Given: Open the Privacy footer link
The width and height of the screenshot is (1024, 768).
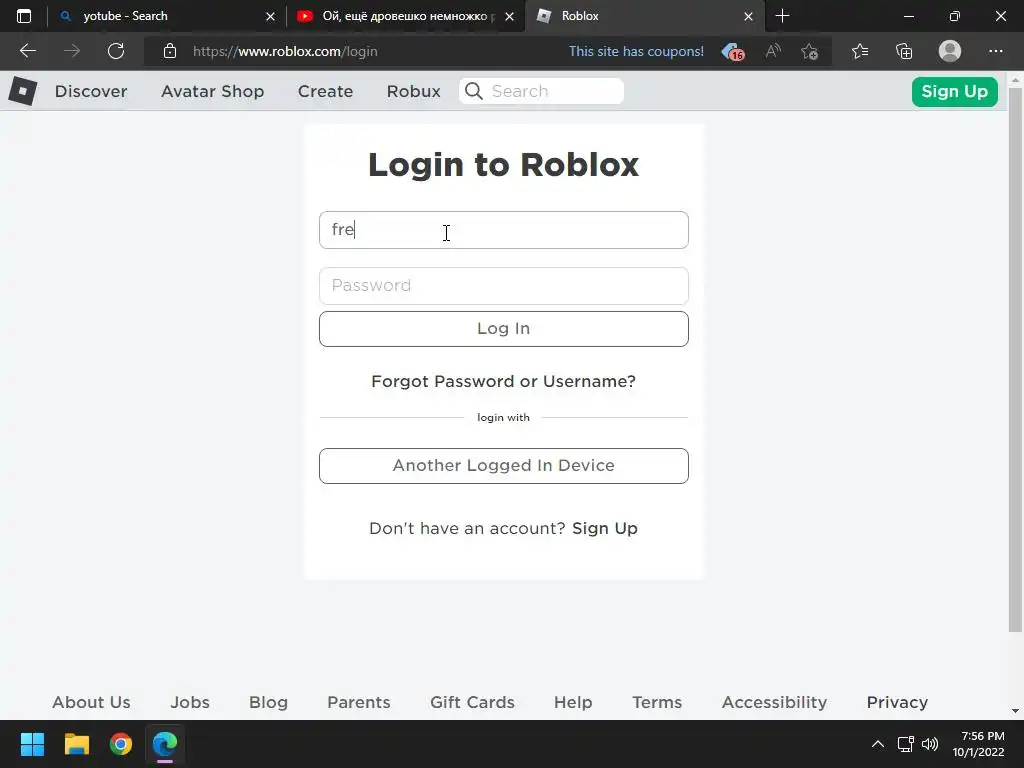Looking at the screenshot, I should tap(897, 702).
